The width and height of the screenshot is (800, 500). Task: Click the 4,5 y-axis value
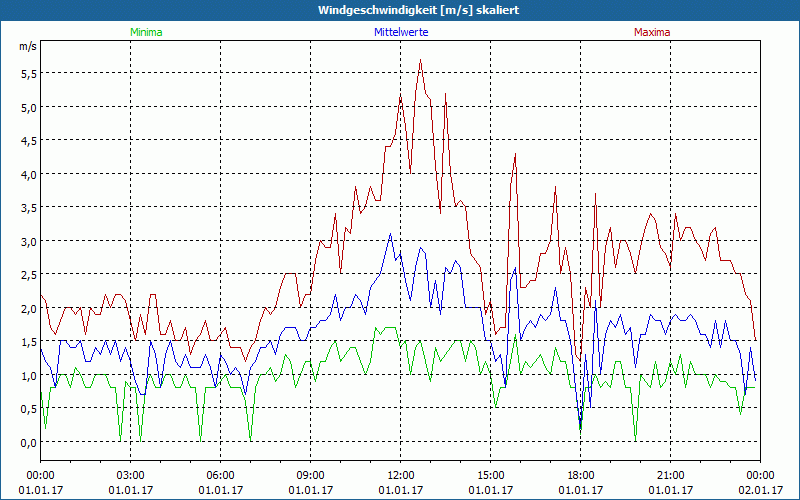(x=29, y=141)
